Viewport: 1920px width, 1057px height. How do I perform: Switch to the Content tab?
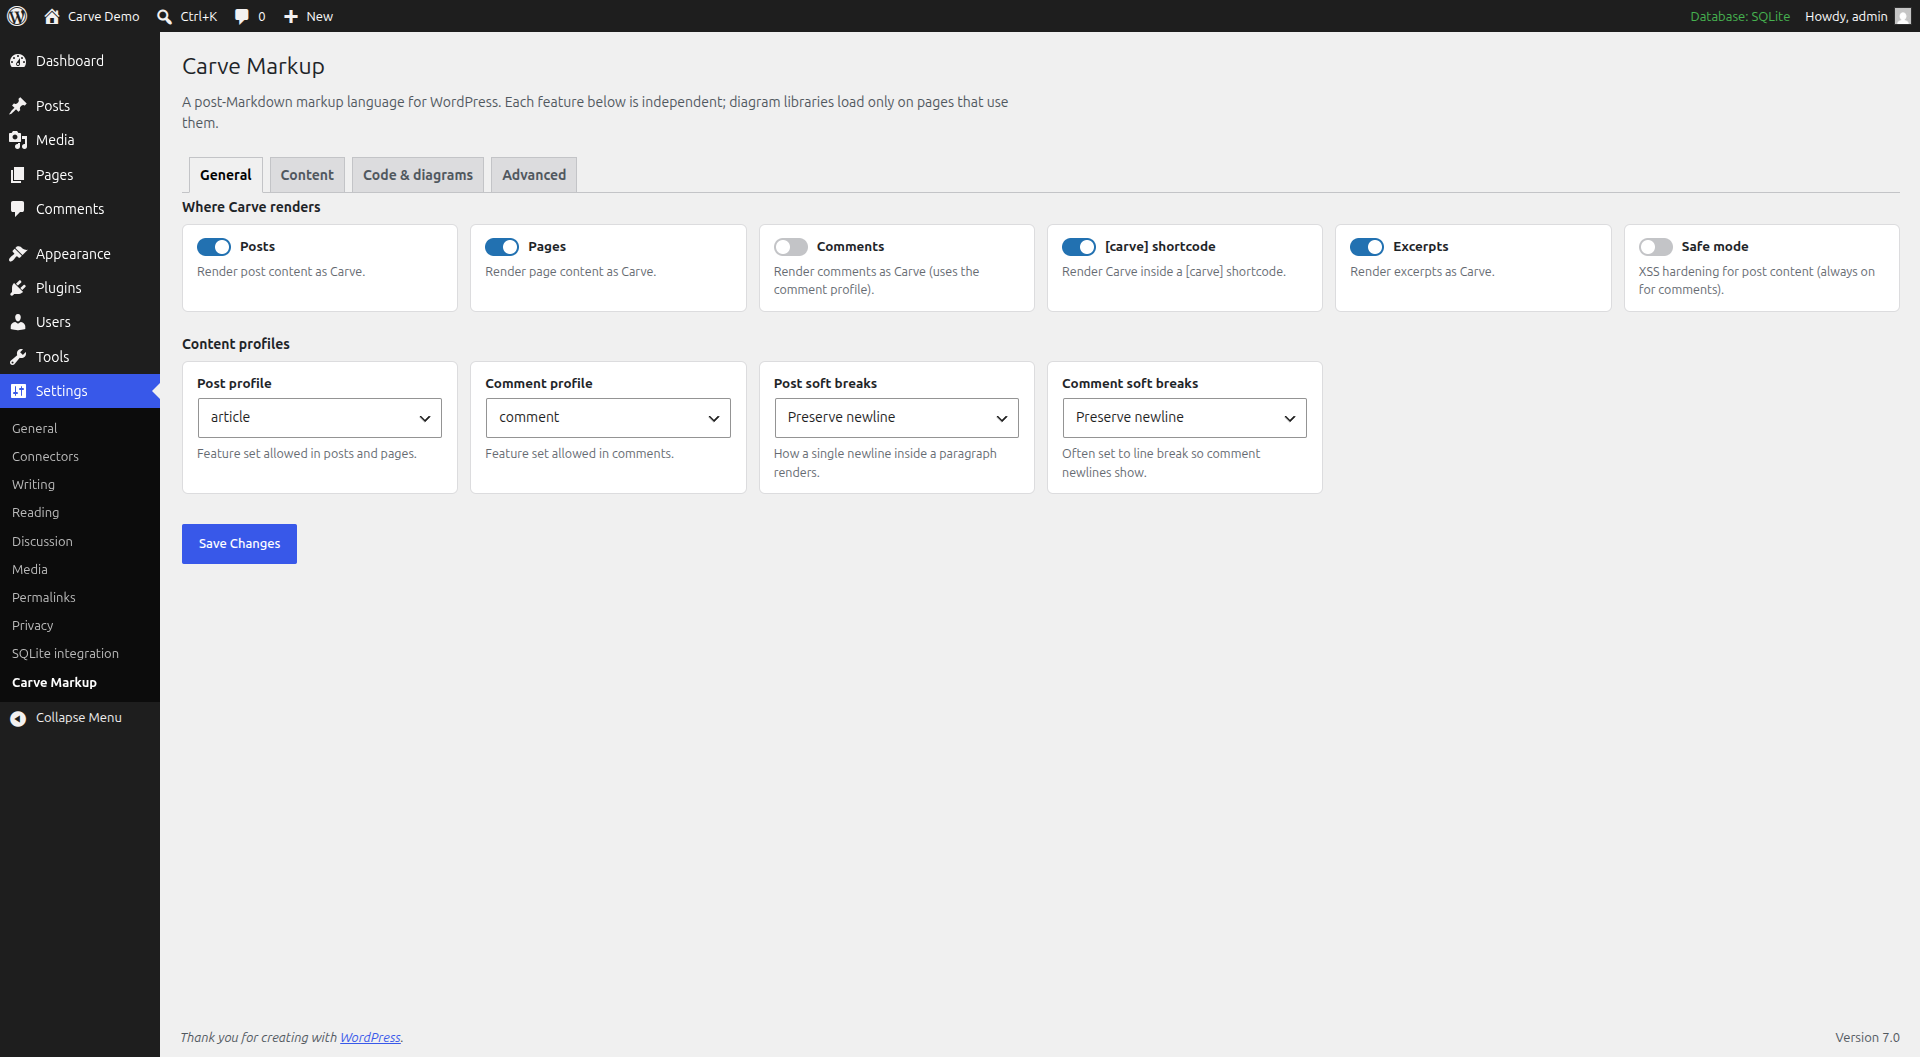(x=307, y=175)
